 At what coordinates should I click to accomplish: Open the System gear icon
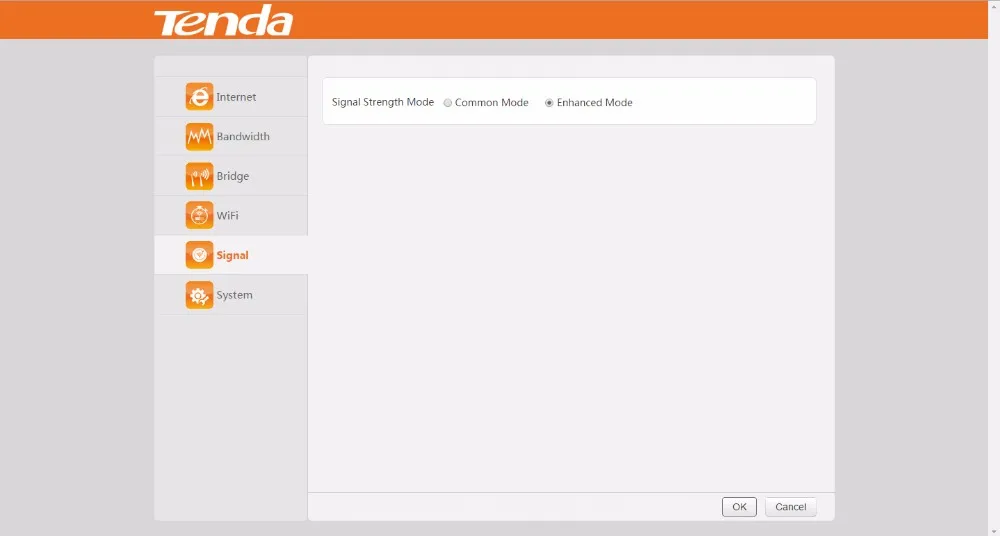pyautogui.click(x=199, y=295)
